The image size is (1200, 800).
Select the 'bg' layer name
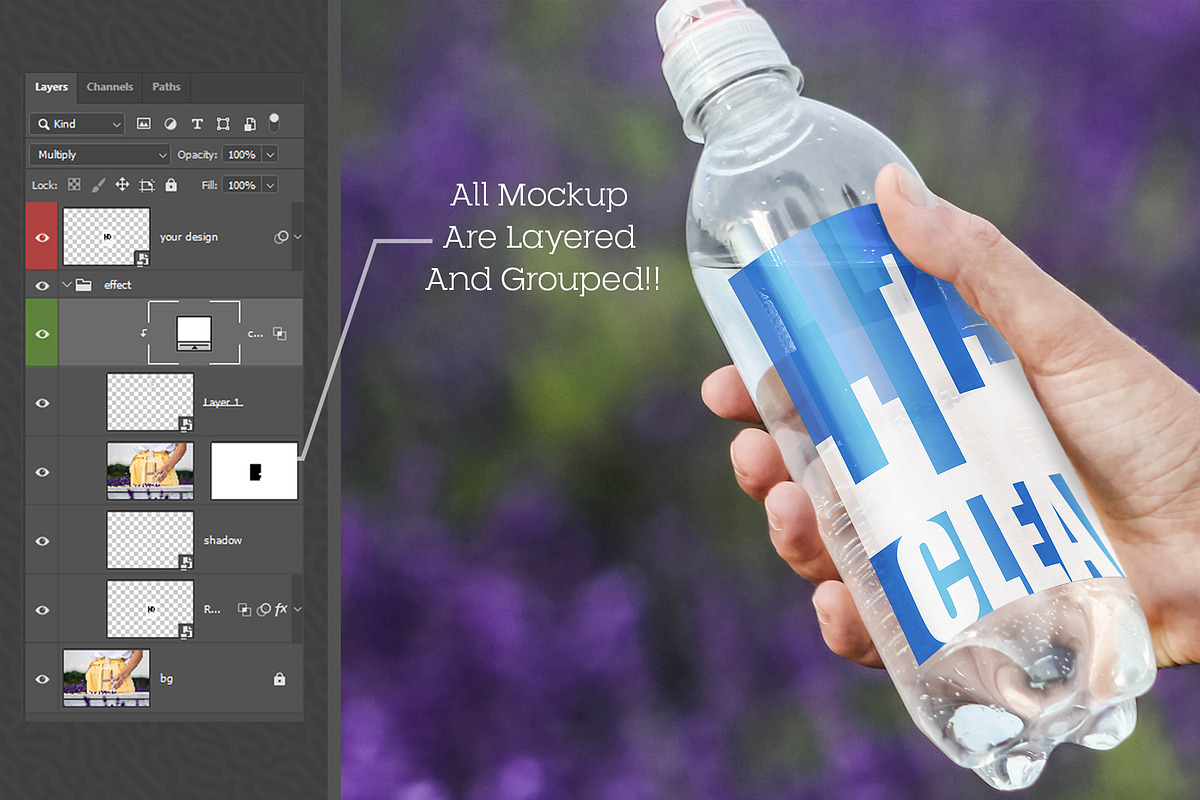tap(166, 678)
